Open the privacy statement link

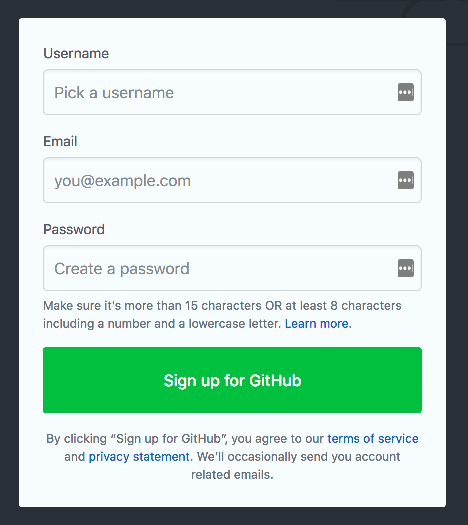tap(139, 457)
